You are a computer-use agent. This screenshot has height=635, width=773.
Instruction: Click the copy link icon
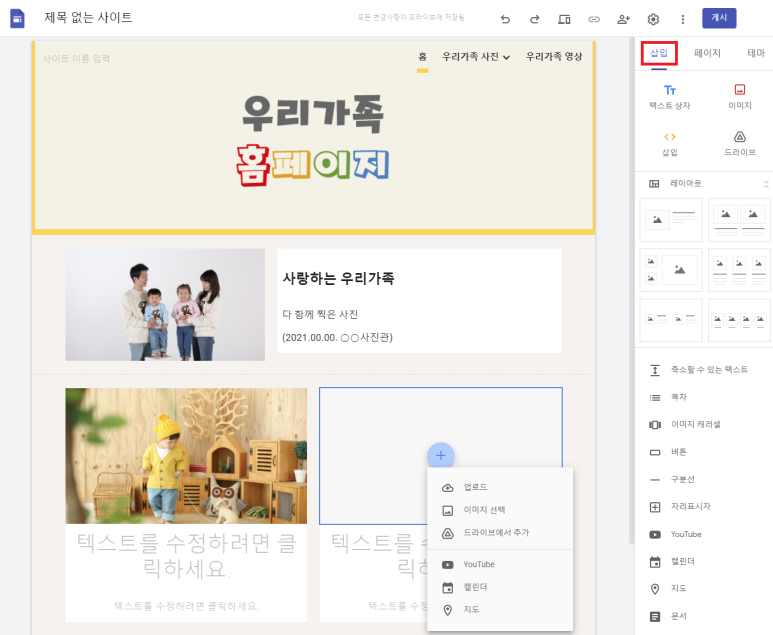click(x=594, y=19)
